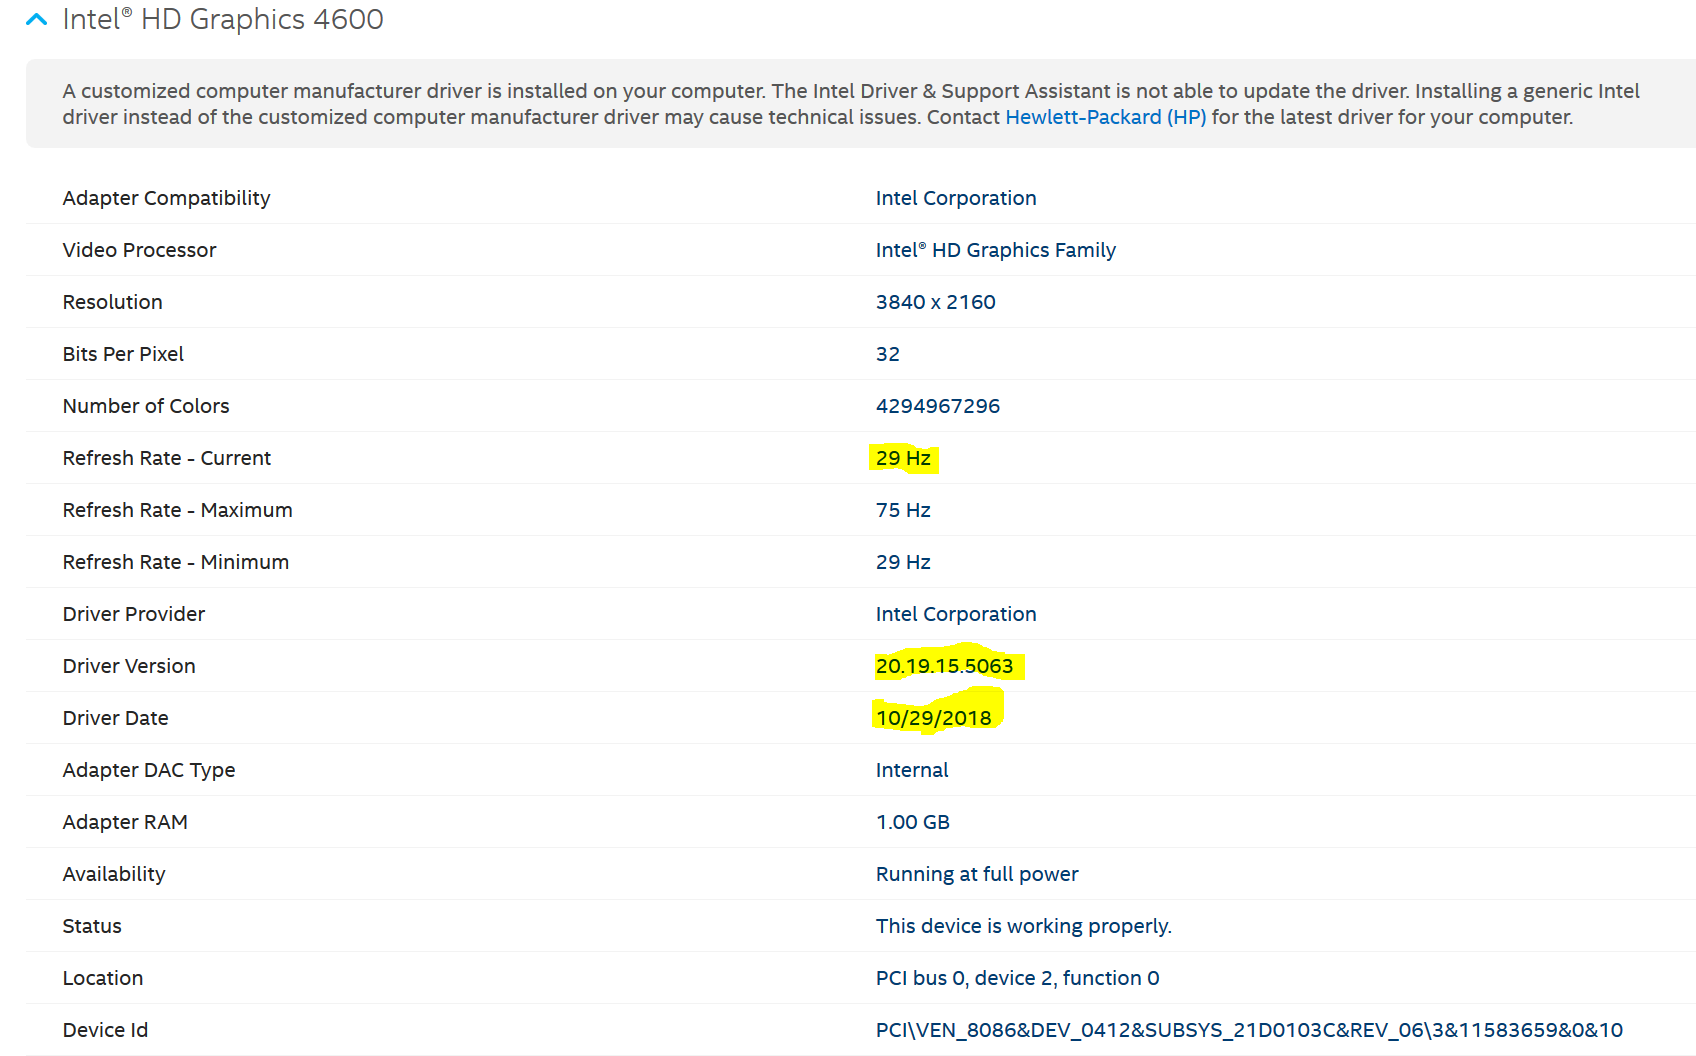The image size is (1696, 1056).
Task: Click the Status label
Action: pos(92,926)
